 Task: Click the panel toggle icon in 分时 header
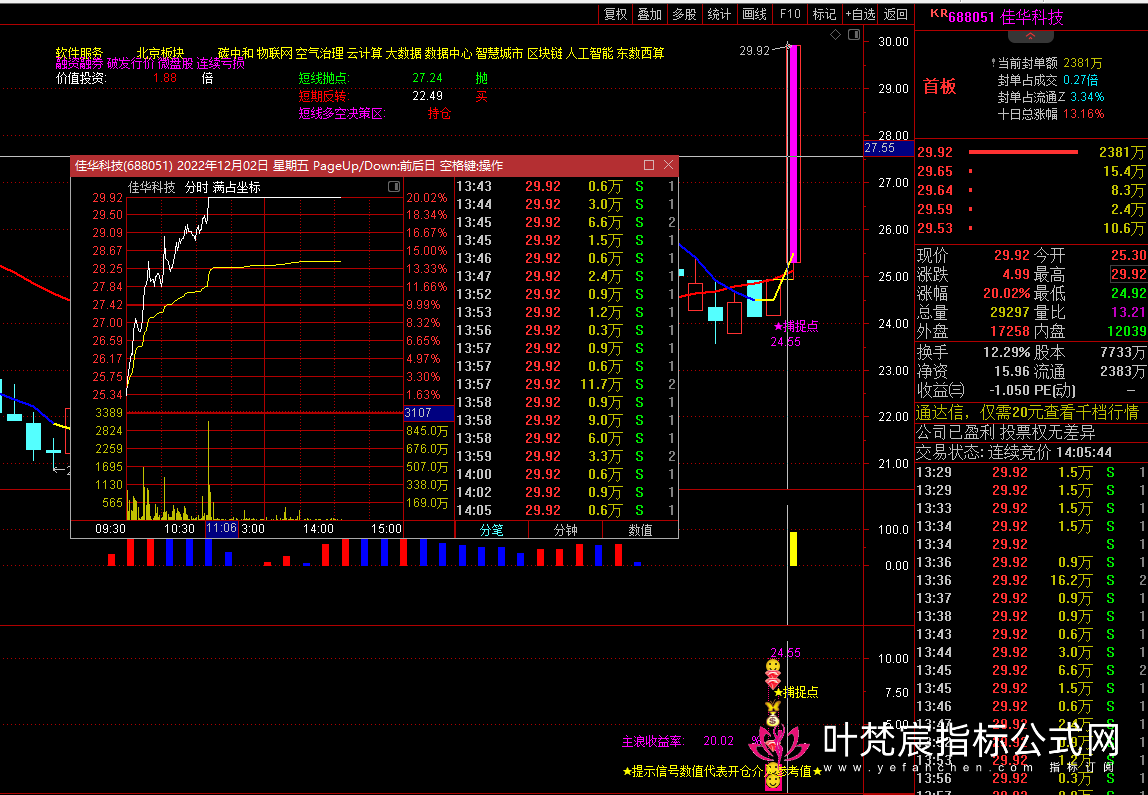click(394, 187)
